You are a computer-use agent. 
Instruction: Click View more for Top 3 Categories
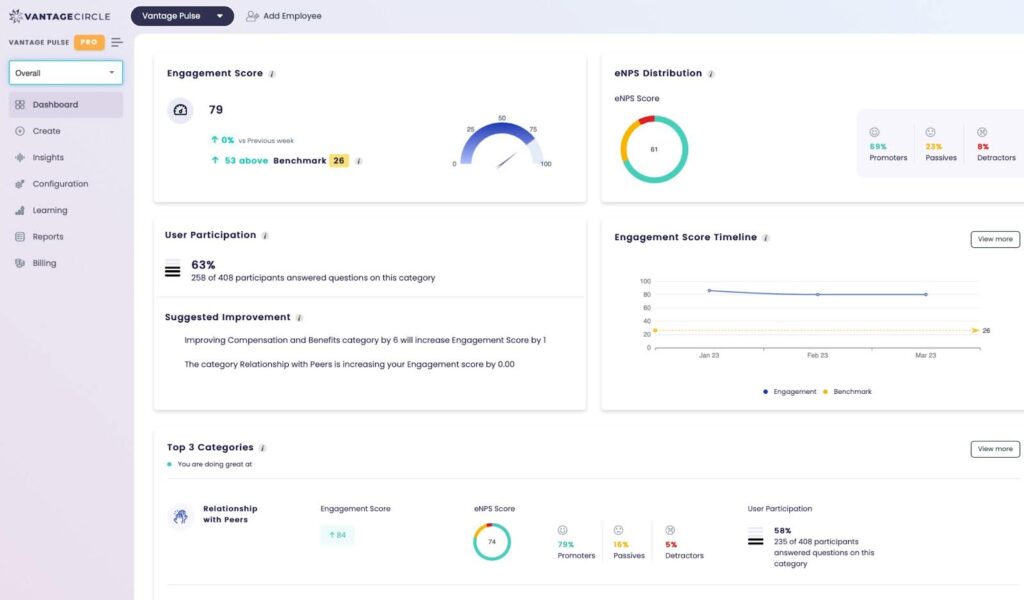click(995, 449)
